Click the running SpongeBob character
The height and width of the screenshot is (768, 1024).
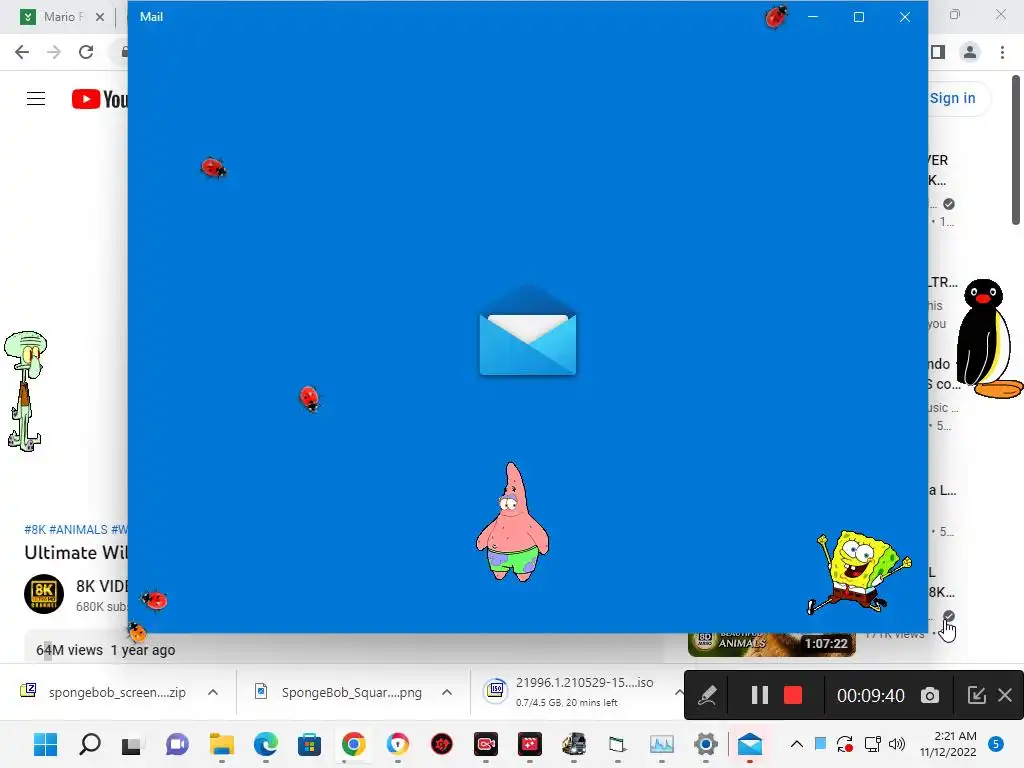pyautogui.click(x=858, y=572)
